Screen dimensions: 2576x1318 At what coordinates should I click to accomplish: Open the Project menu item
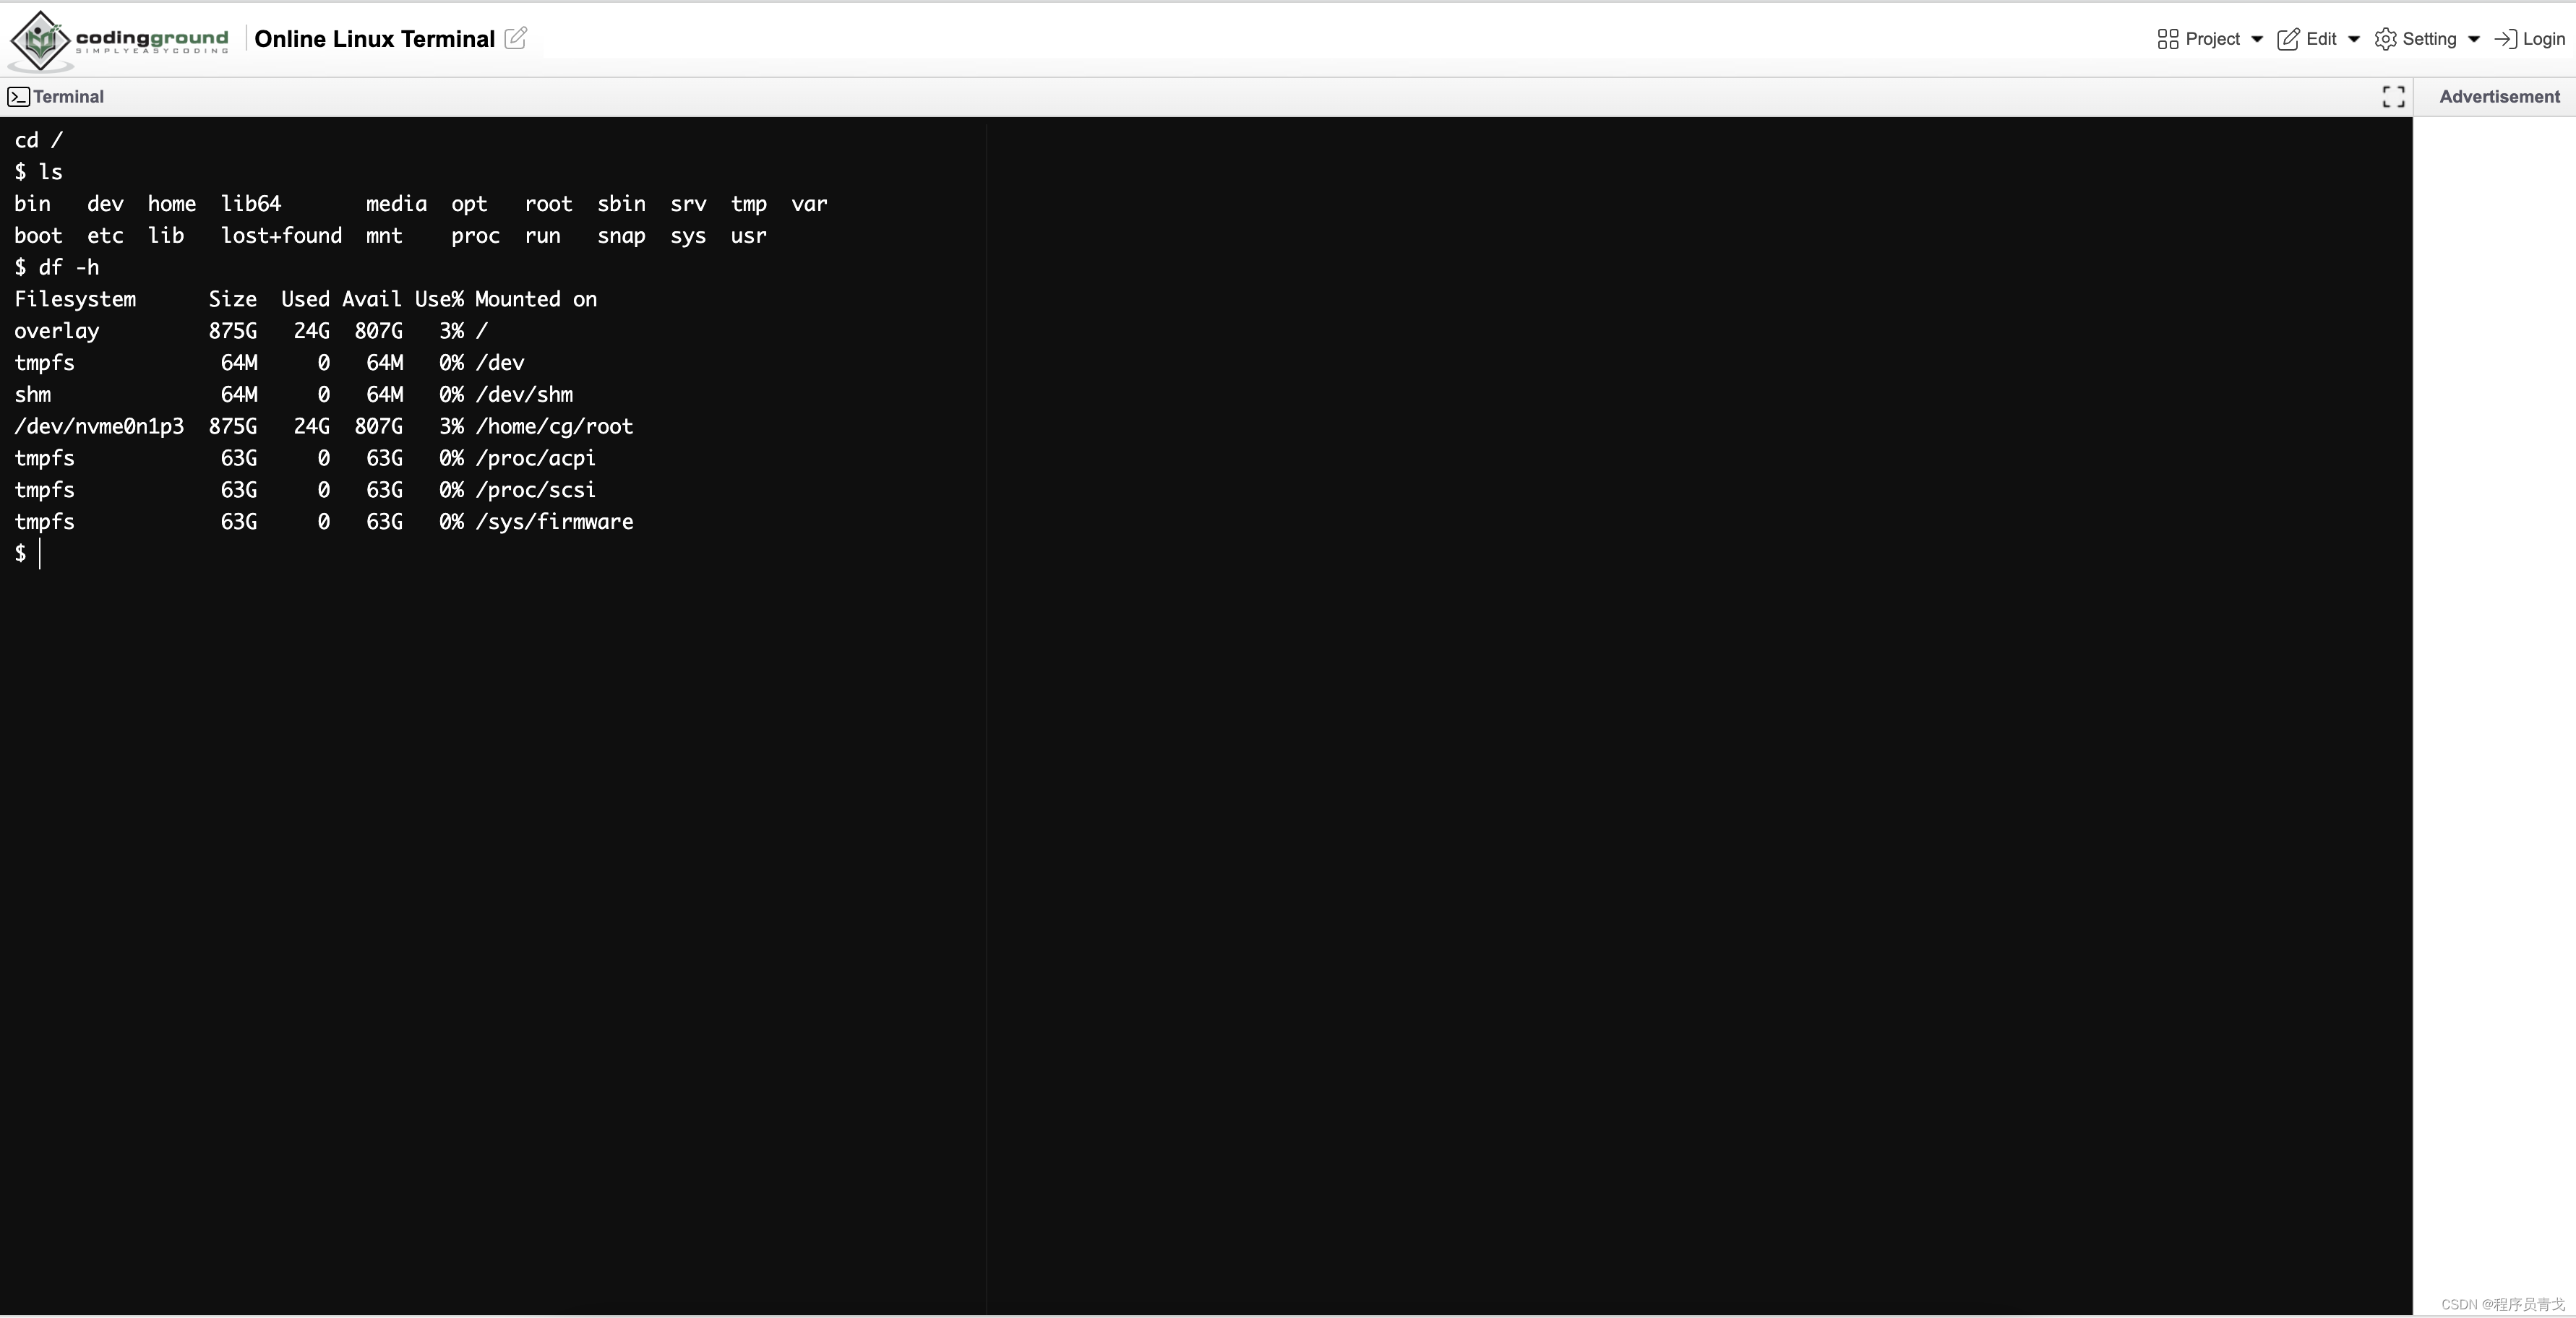(x=2208, y=37)
